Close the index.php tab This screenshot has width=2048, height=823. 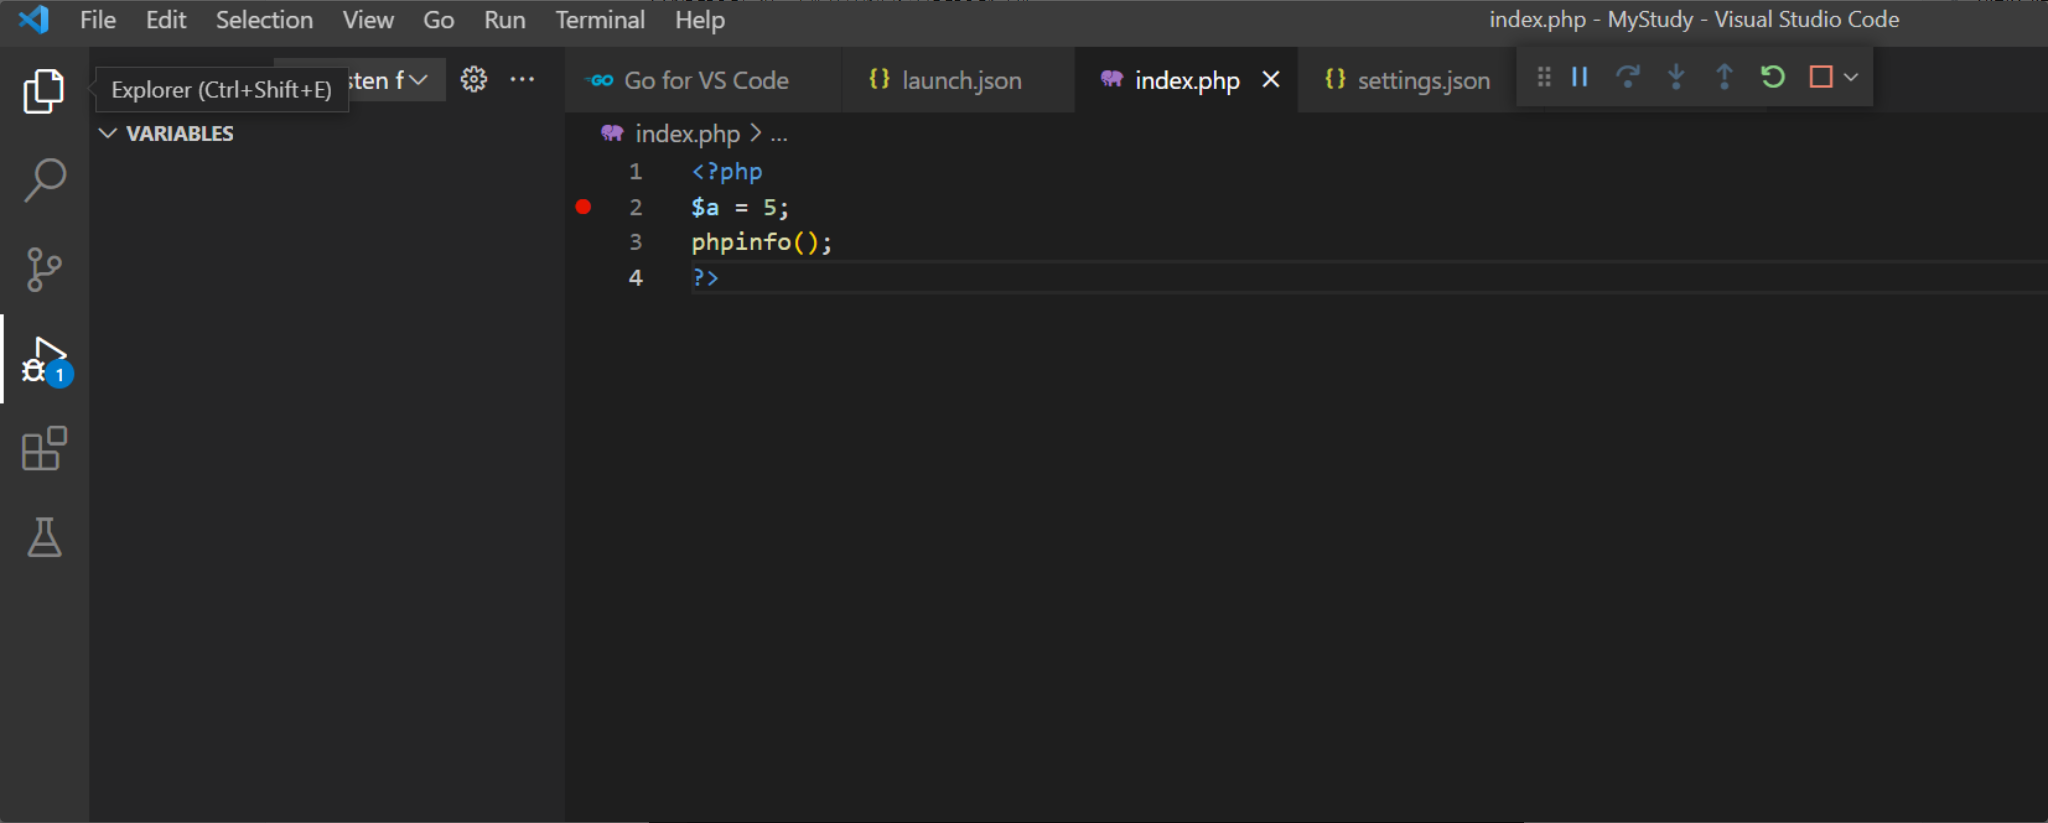(1270, 79)
